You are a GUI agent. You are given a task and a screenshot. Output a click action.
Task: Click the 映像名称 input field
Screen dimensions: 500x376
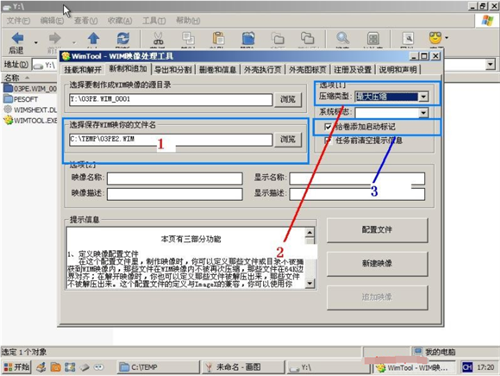coord(175,178)
